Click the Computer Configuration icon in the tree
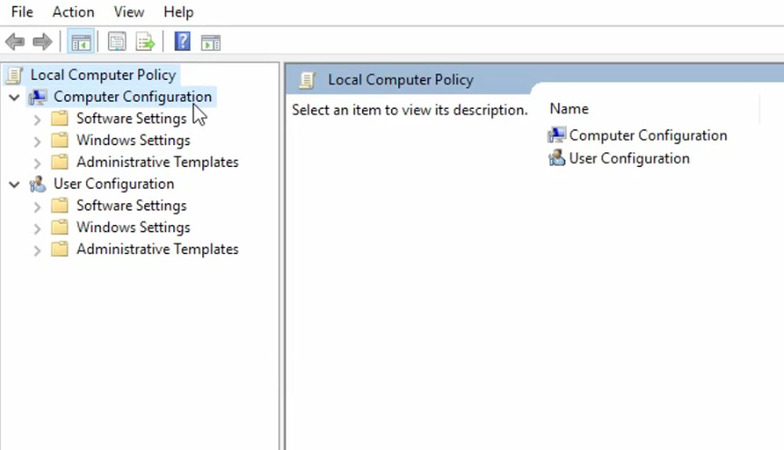Image resolution: width=784 pixels, height=450 pixels. [38, 97]
